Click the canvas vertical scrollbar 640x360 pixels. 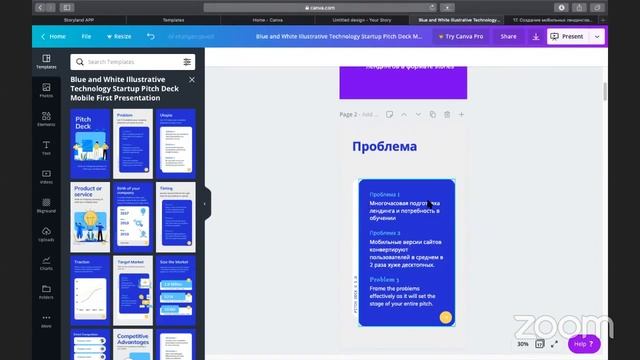[604, 91]
